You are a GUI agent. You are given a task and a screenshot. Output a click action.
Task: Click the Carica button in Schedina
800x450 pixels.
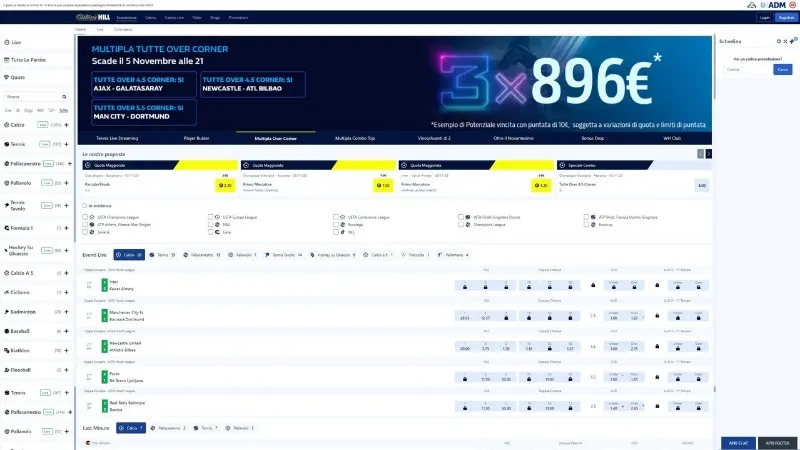(x=783, y=69)
